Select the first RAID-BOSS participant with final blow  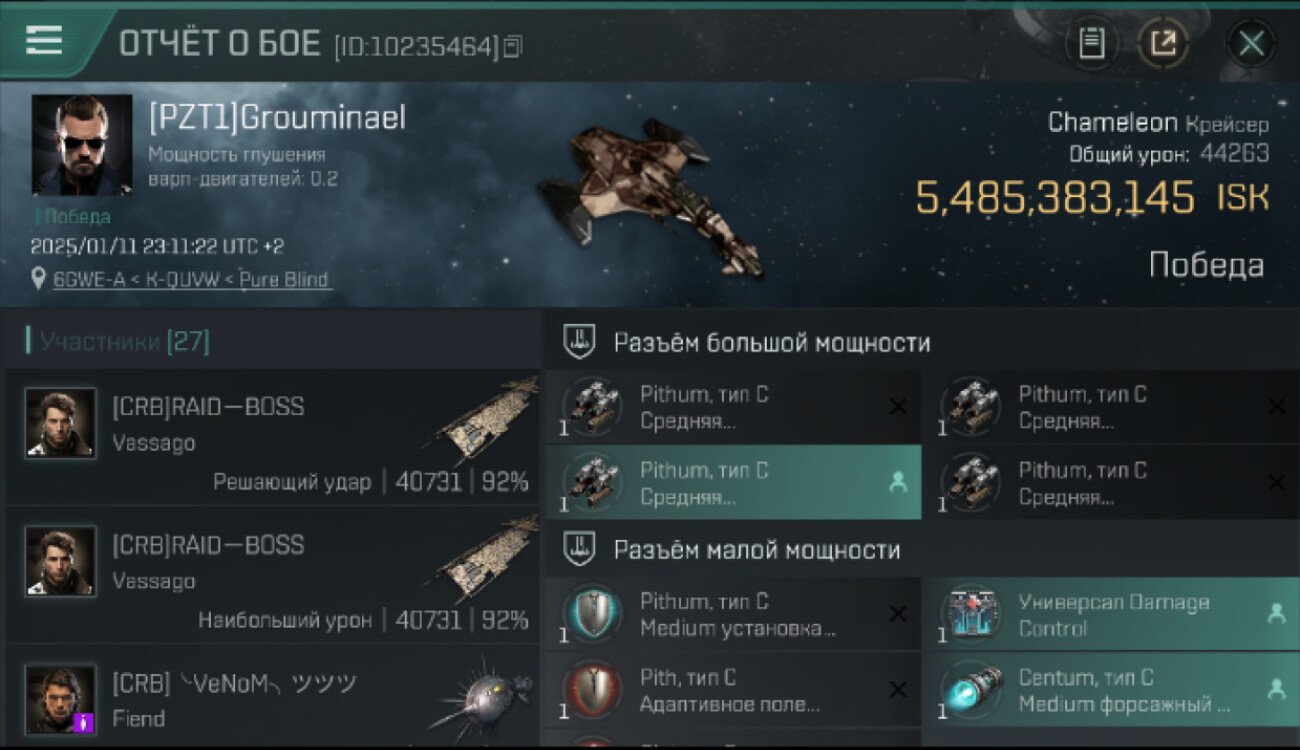(x=272, y=438)
